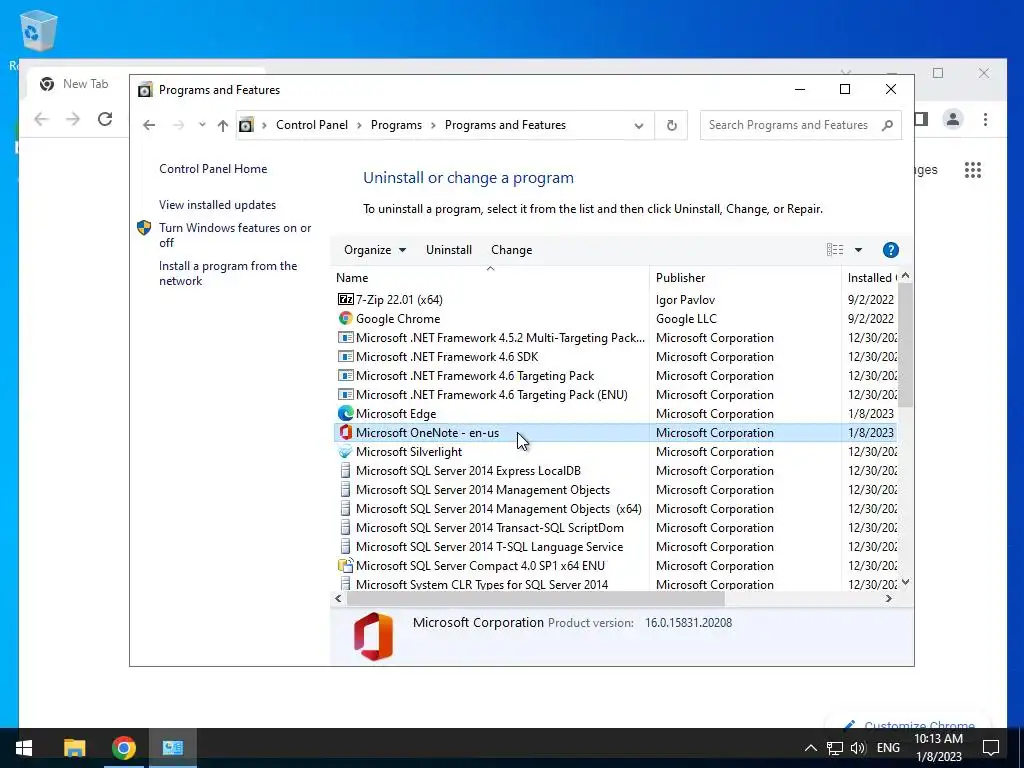1024x768 pixels.
Task: Open the volume control in system tray
Action: [x=858, y=748]
